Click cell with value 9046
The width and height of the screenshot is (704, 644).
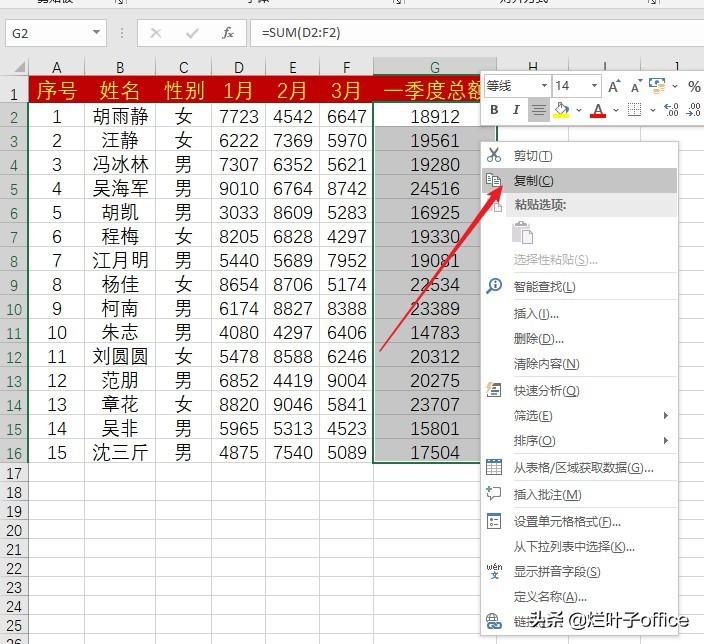[x=292, y=405]
